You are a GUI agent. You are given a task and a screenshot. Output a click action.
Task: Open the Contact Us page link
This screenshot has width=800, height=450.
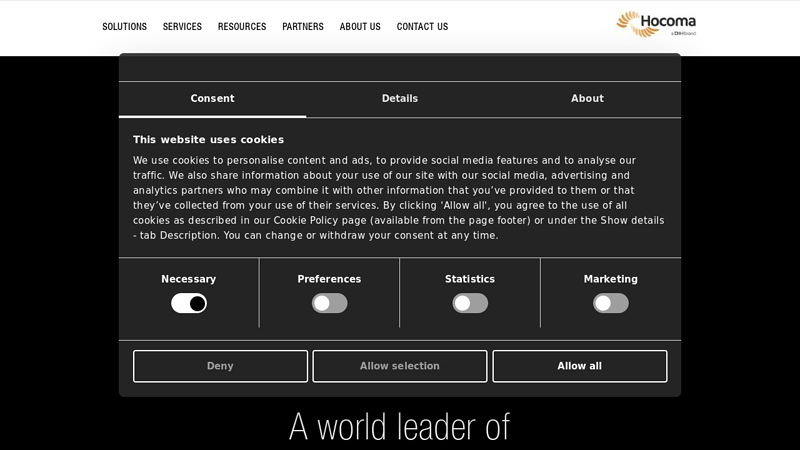click(422, 27)
